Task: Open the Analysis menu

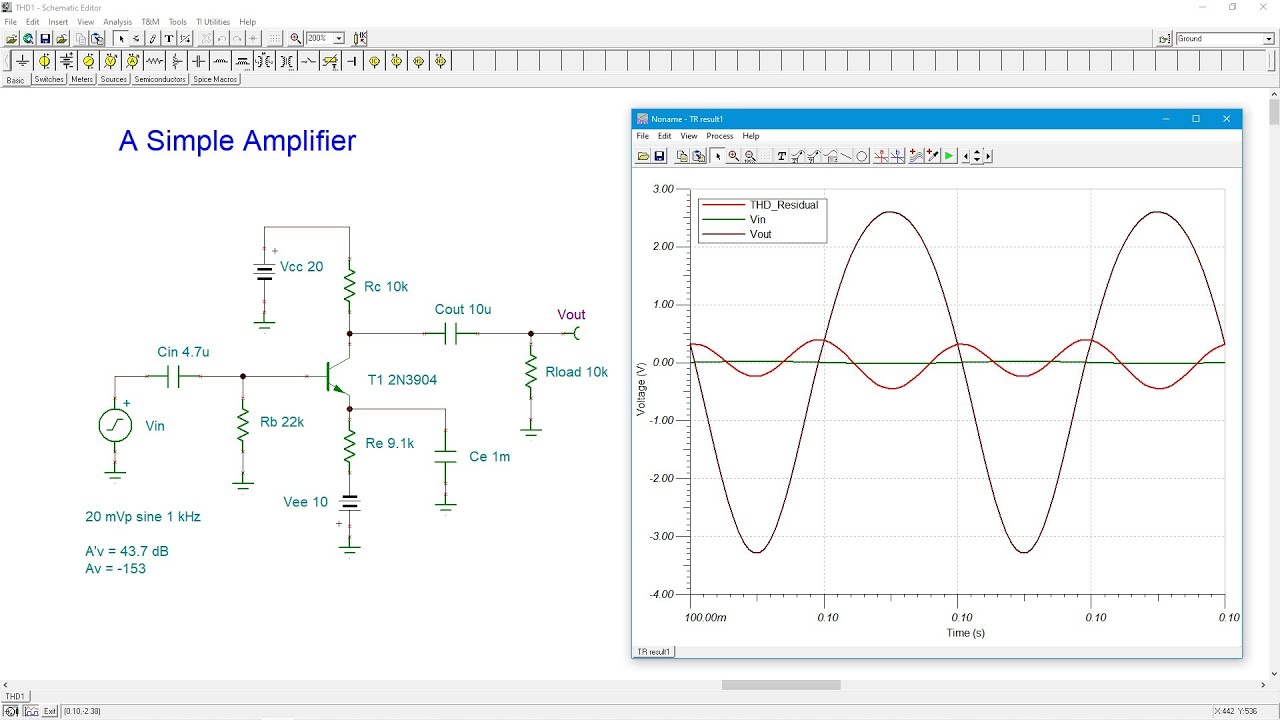Action: (x=118, y=21)
